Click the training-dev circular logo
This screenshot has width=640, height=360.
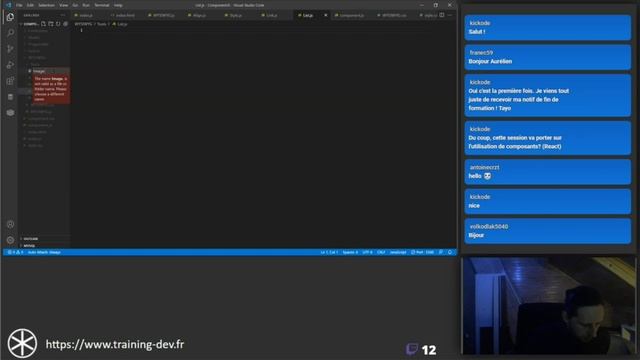tap(22, 344)
